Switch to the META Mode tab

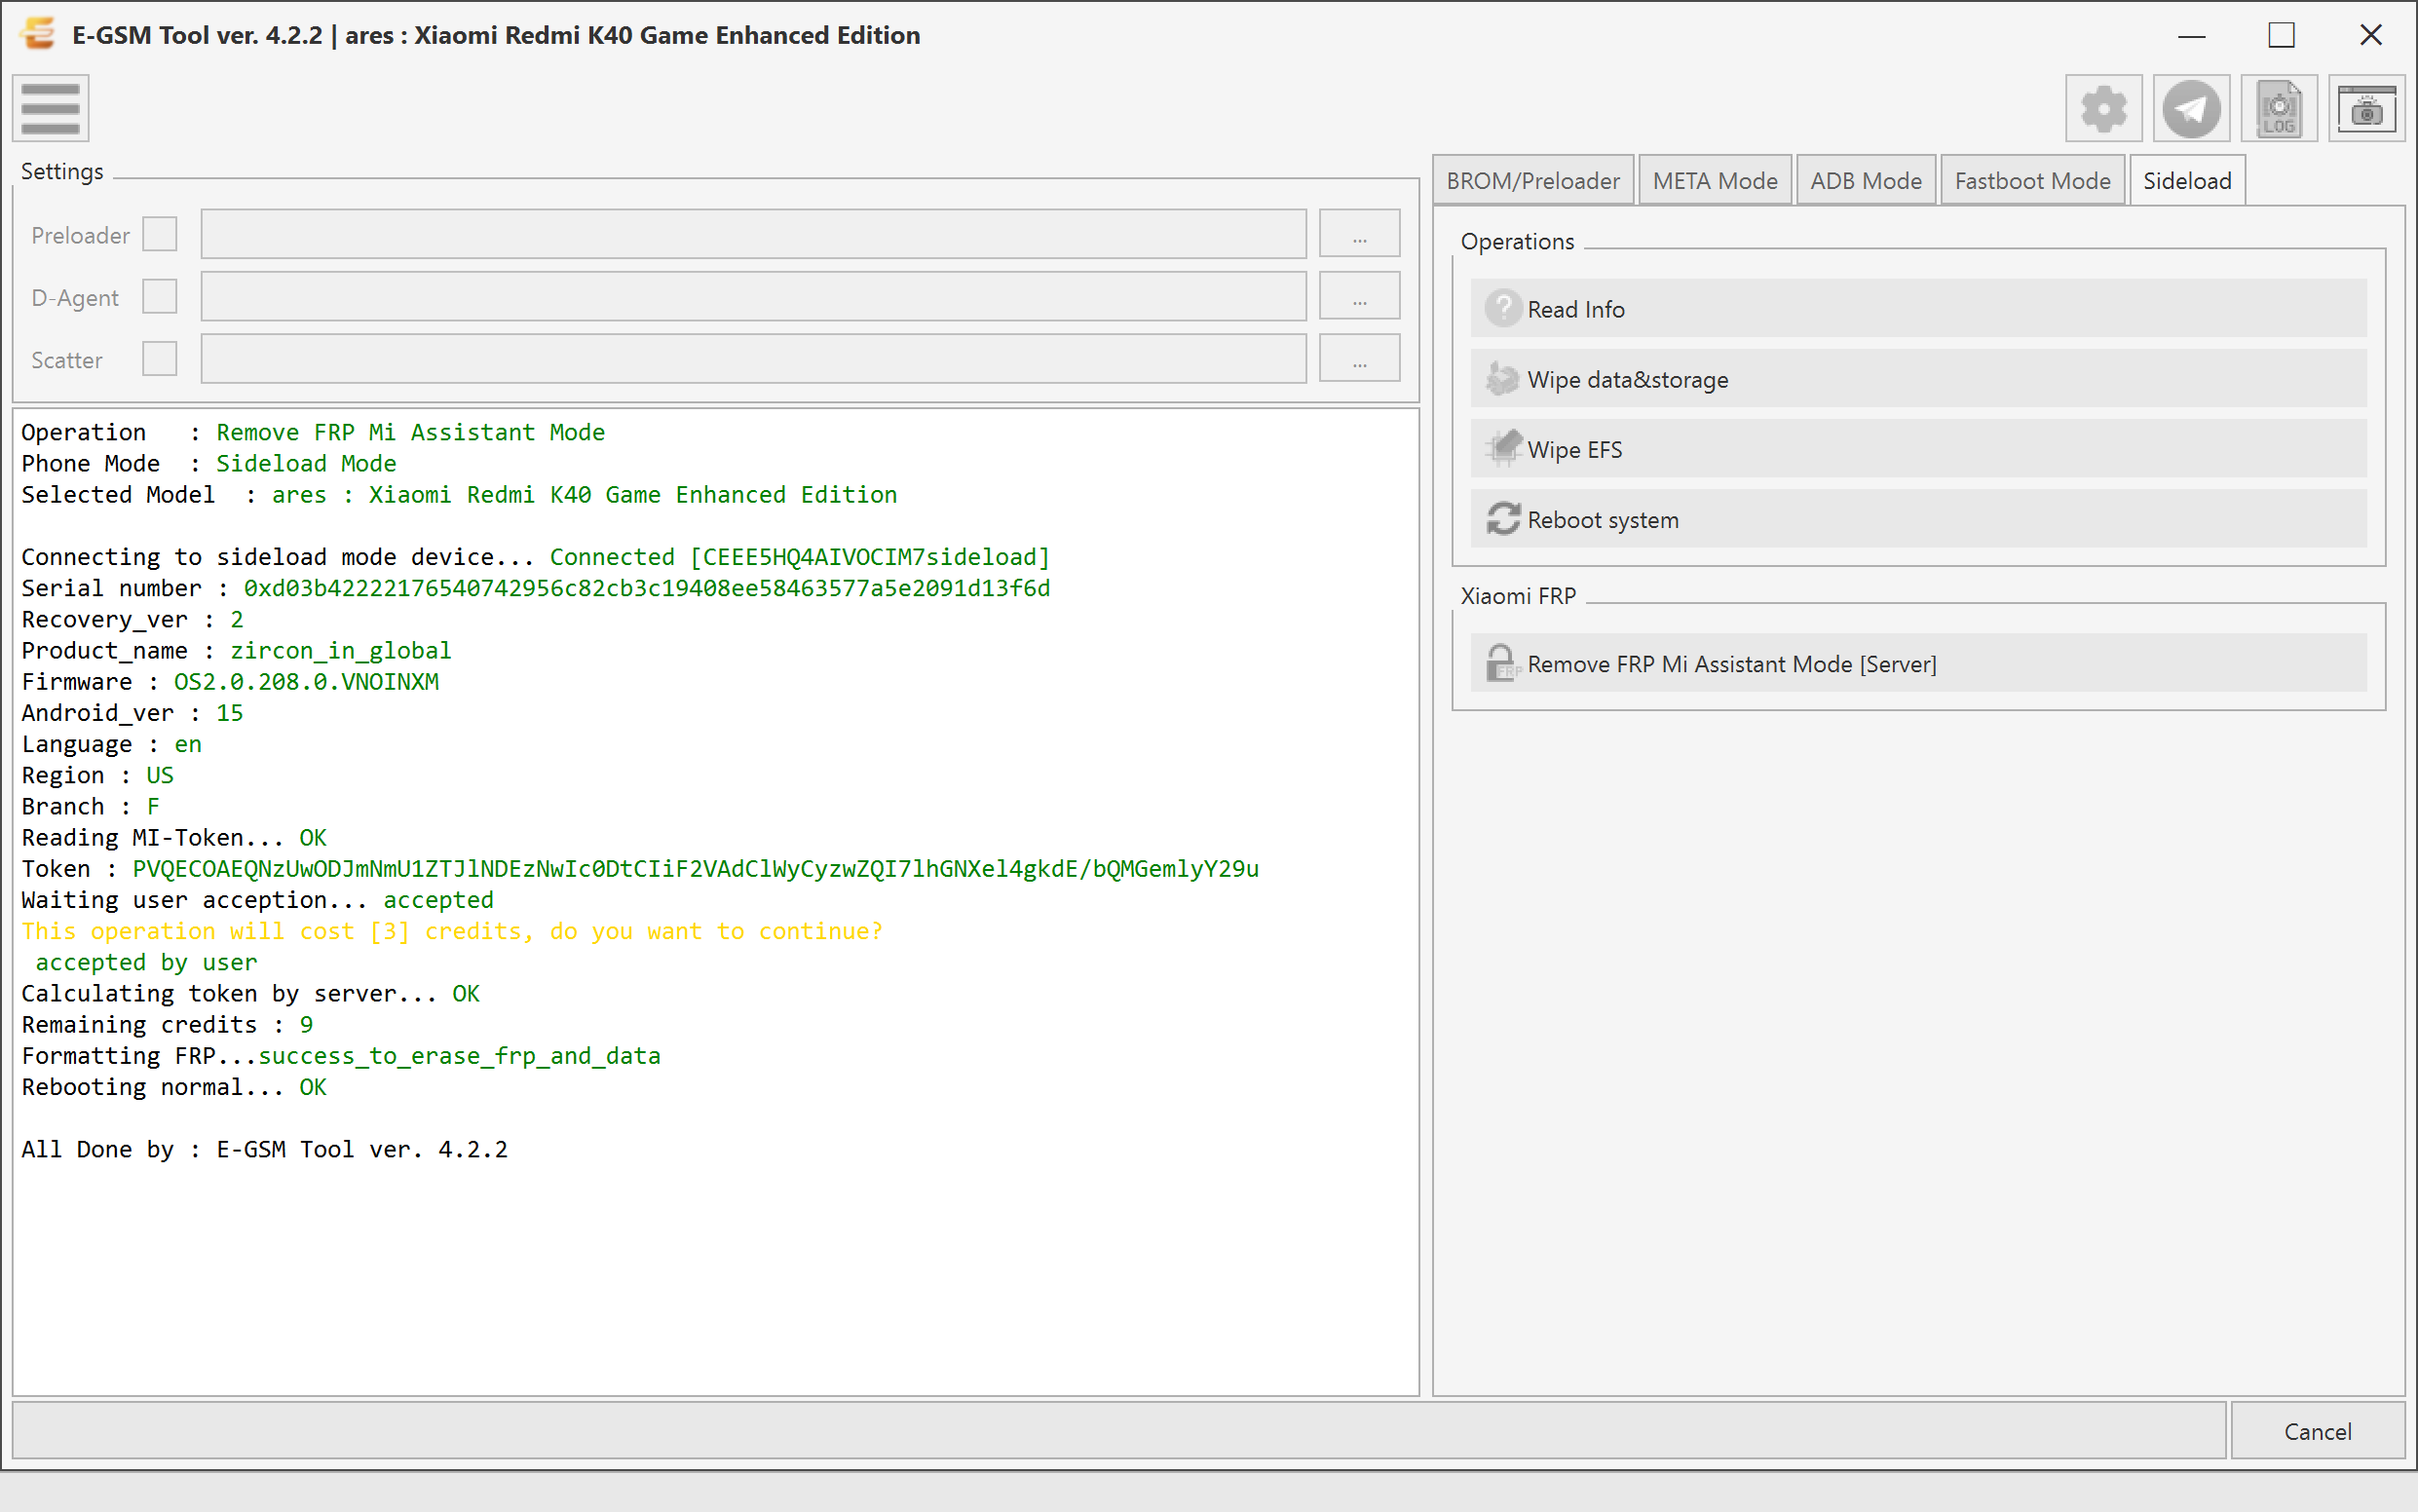tap(1715, 181)
